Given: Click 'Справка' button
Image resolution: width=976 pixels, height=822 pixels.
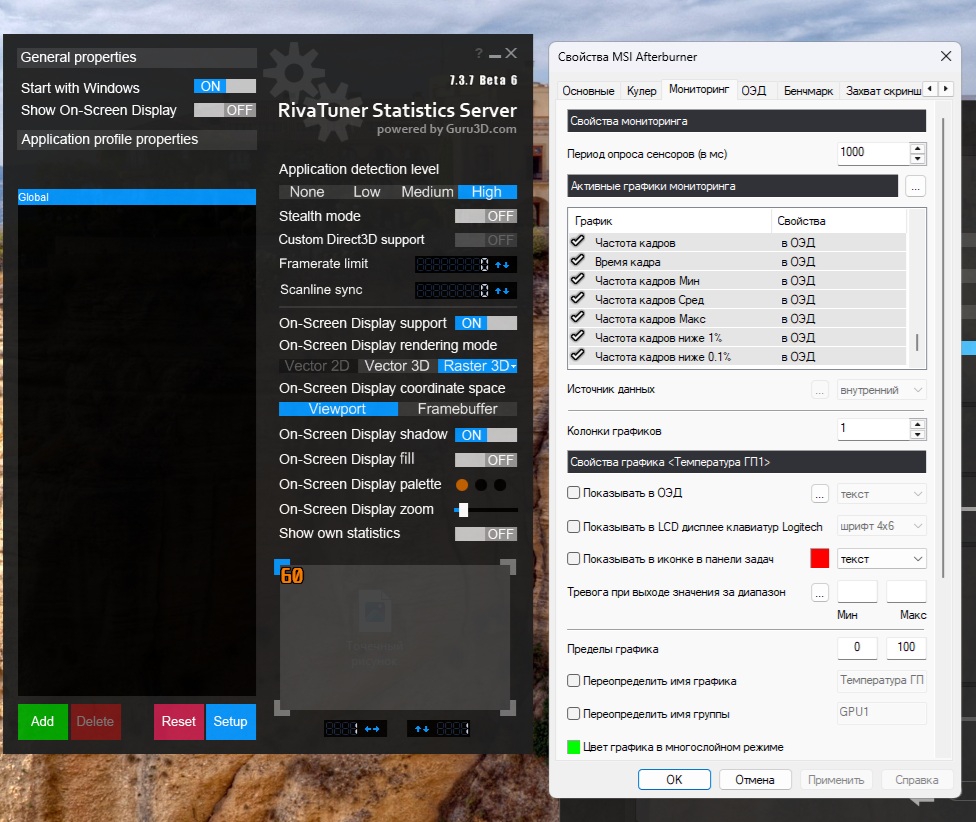Looking at the screenshot, I should pyautogui.click(x=916, y=779).
